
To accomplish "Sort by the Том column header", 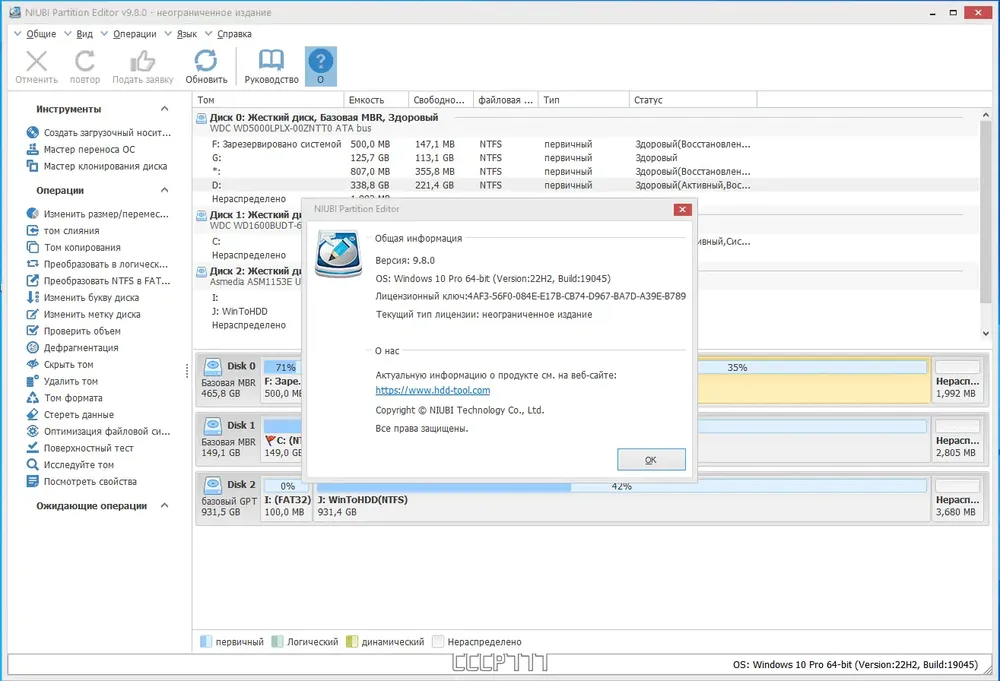I will [268, 99].
